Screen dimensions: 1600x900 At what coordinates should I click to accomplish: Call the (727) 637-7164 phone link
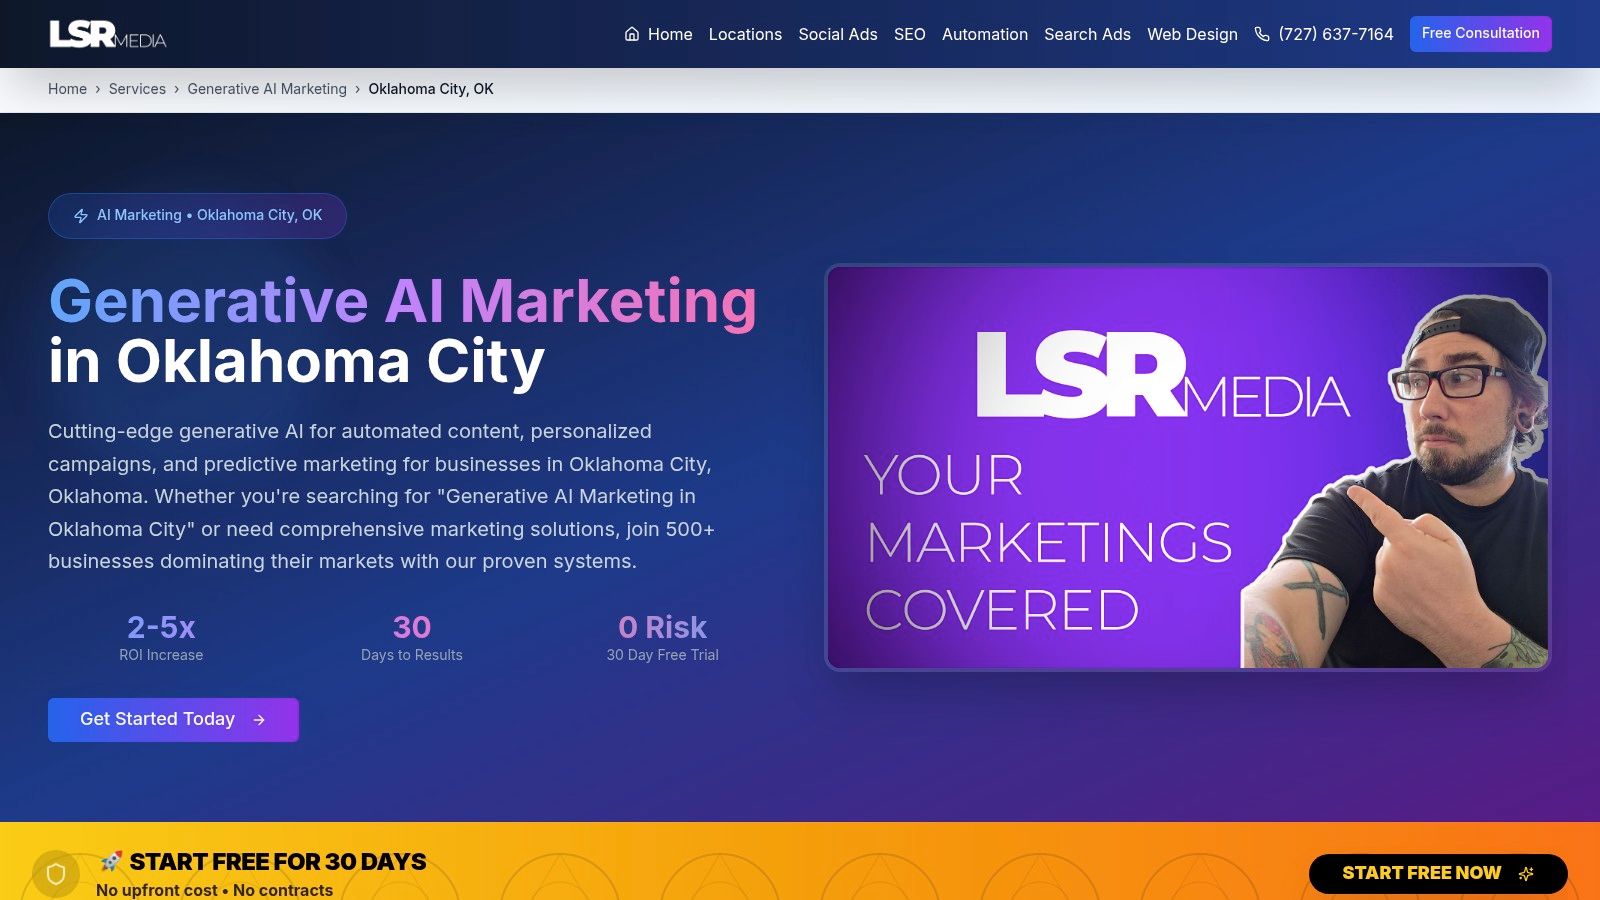point(1324,34)
